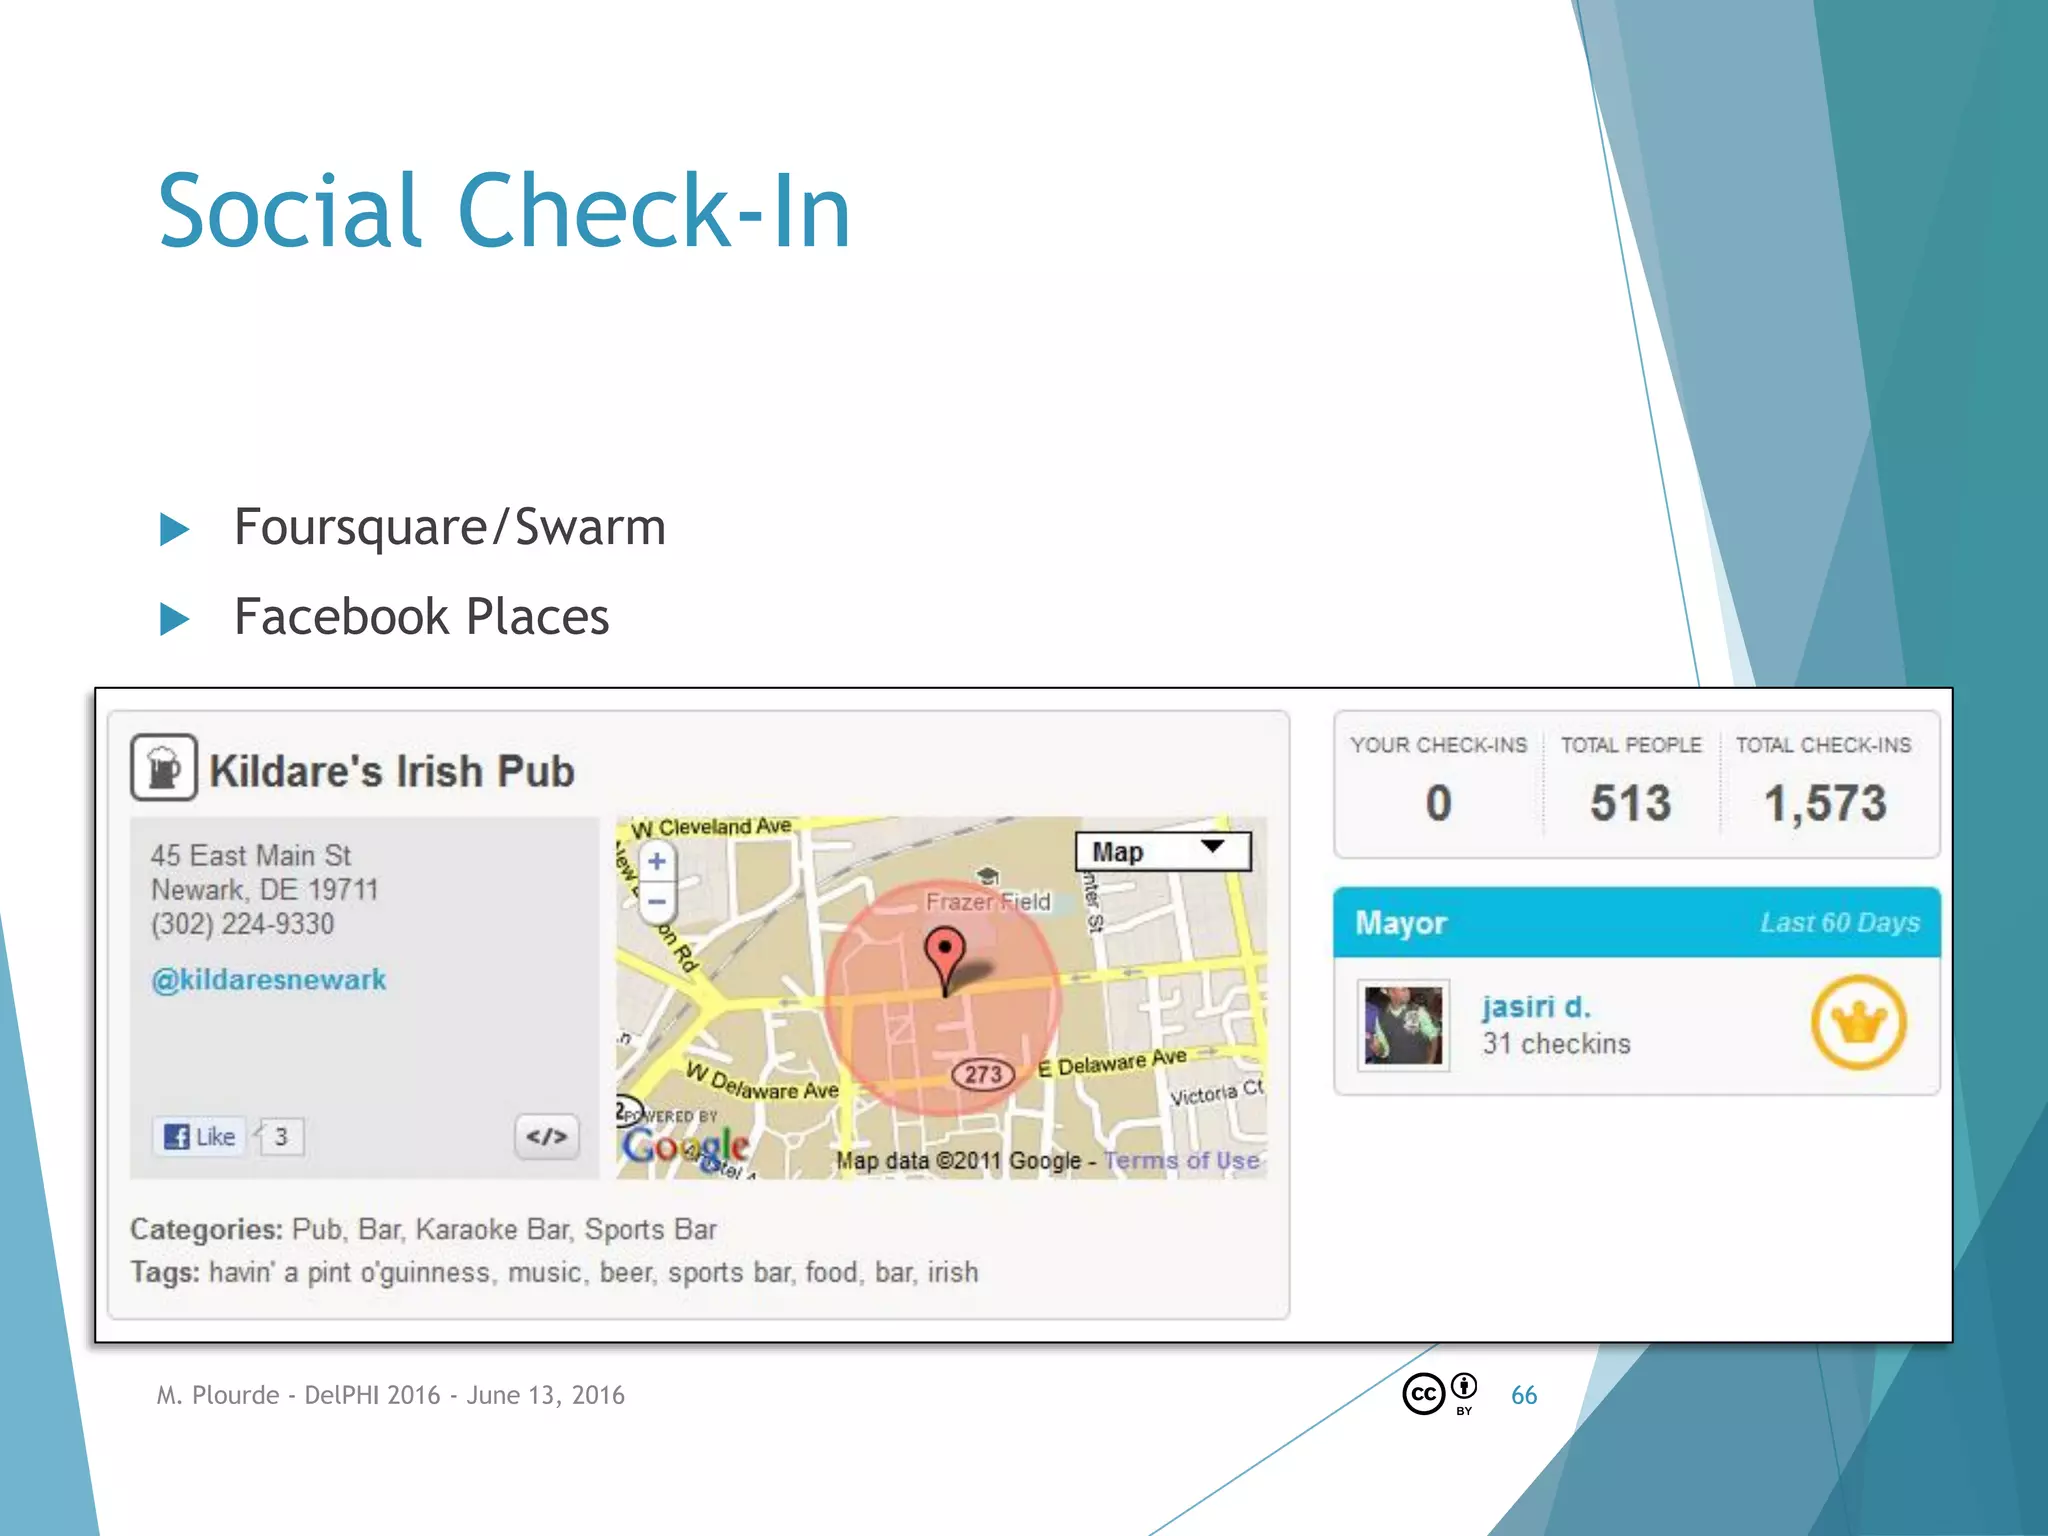Click the route 273 highway marker
The image size is (2048, 1536).
(983, 1075)
